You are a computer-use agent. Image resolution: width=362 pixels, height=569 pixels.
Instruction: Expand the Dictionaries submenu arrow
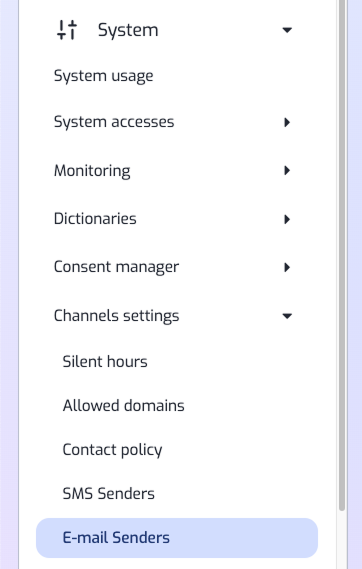[287, 219]
